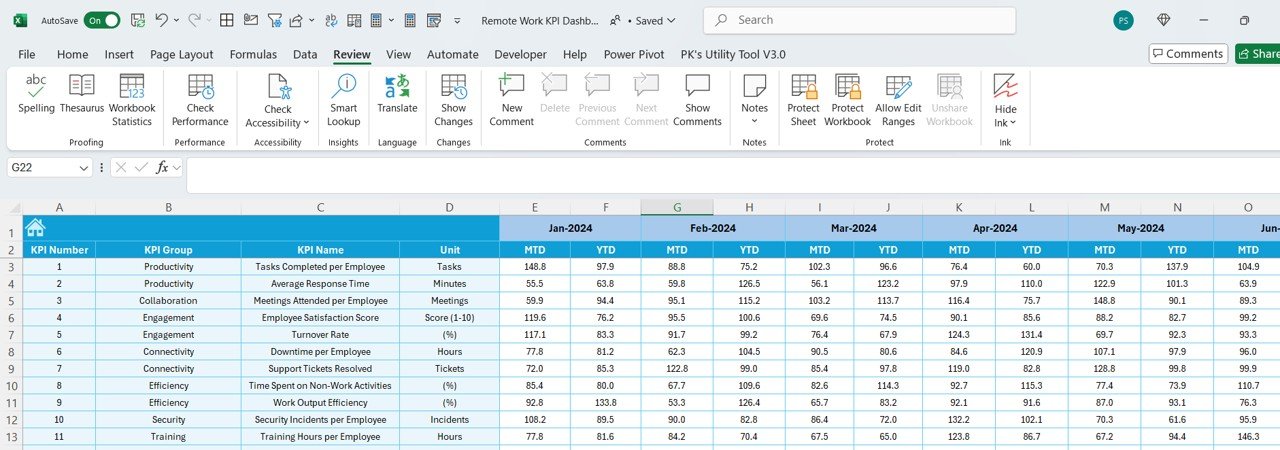
Task: Click the Translate tool
Action: (397, 94)
